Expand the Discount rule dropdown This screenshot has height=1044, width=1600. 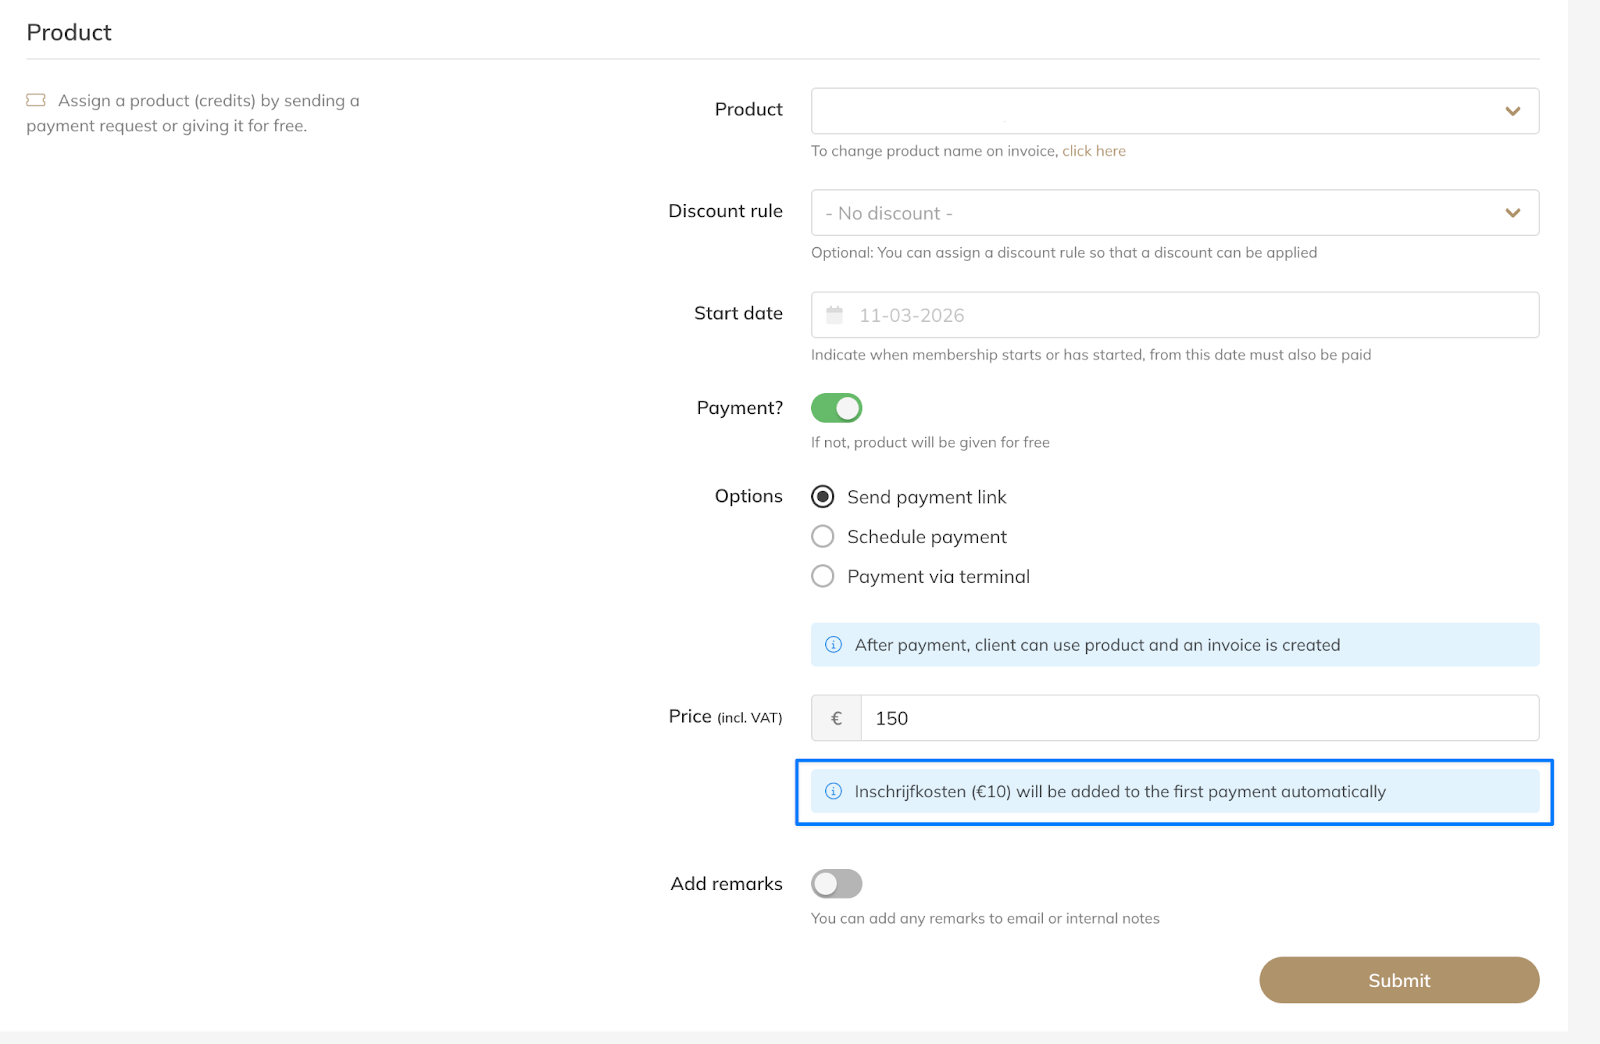[1174, 213]
